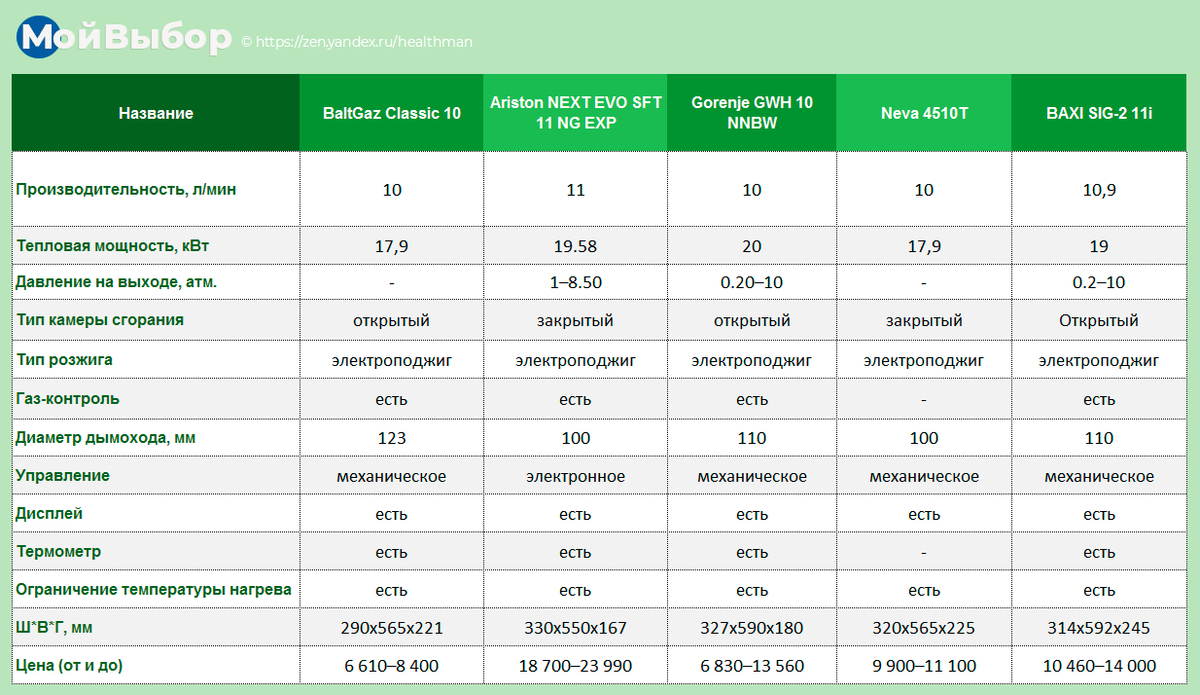Select BAXI chamber type Открытый
Image resolution: width=1200 pixels, height=695 pixels.
(x=1099, y=321)
